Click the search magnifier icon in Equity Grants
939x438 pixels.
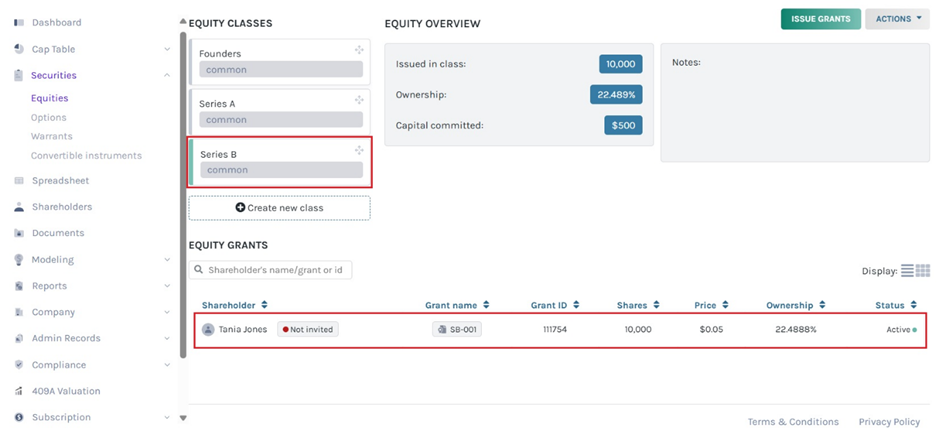click(x=199, y=270)
